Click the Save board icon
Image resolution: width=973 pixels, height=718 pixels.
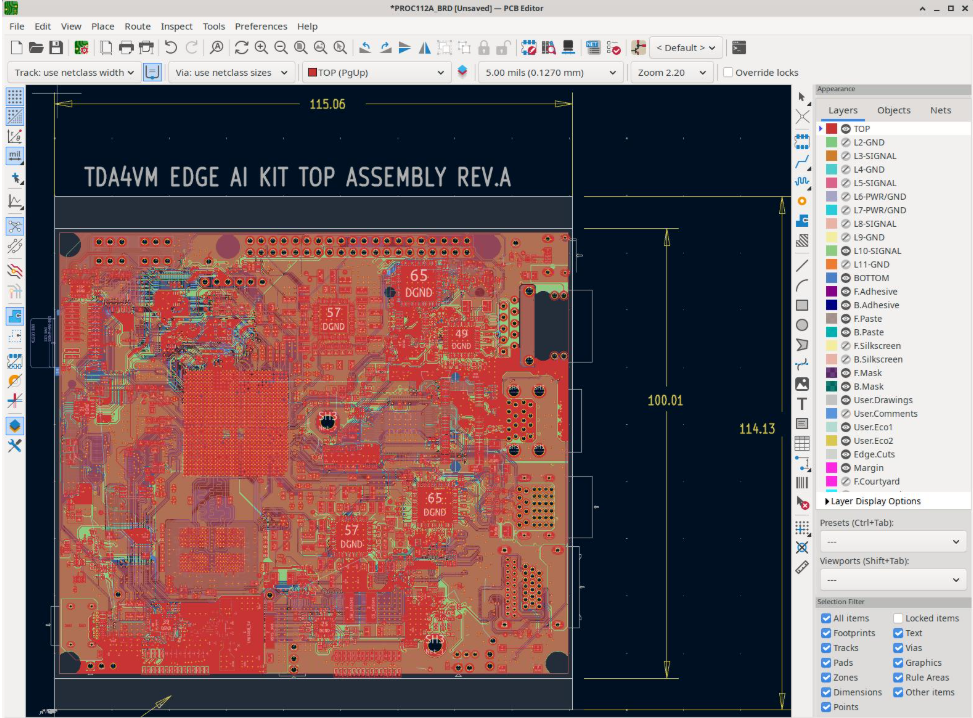tap(56, 48)
